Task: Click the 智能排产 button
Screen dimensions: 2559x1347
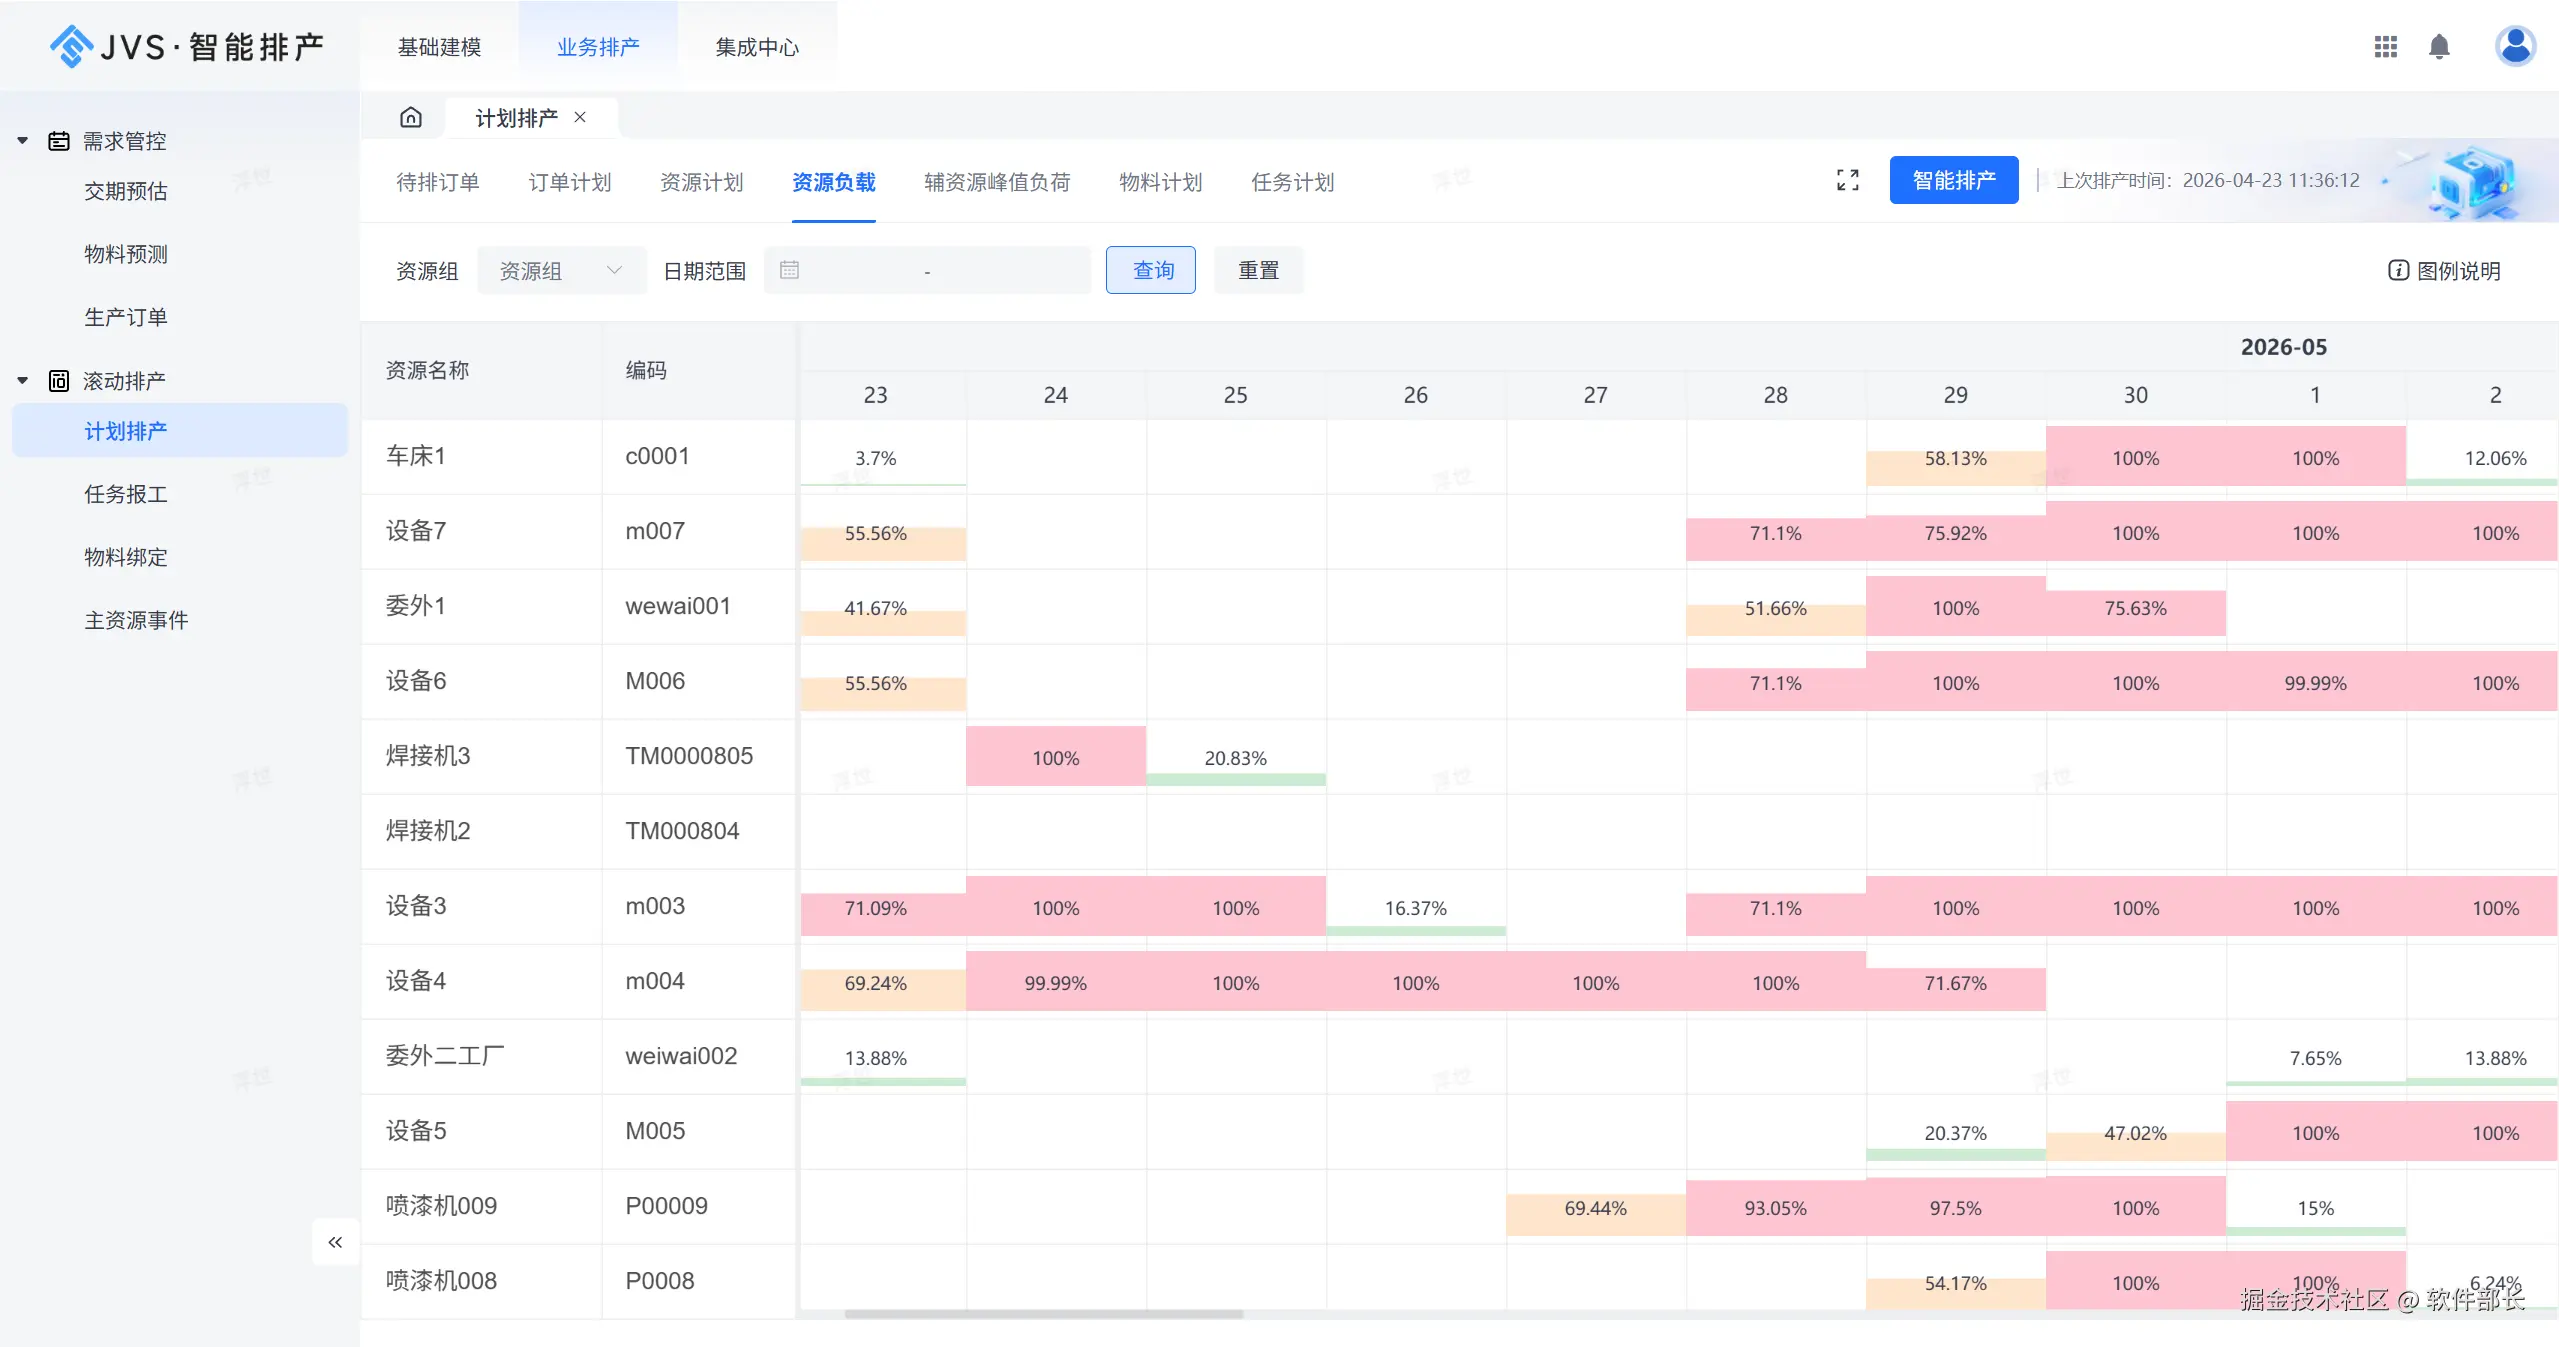Action: pyautogui.click(x=1953, y=180)
